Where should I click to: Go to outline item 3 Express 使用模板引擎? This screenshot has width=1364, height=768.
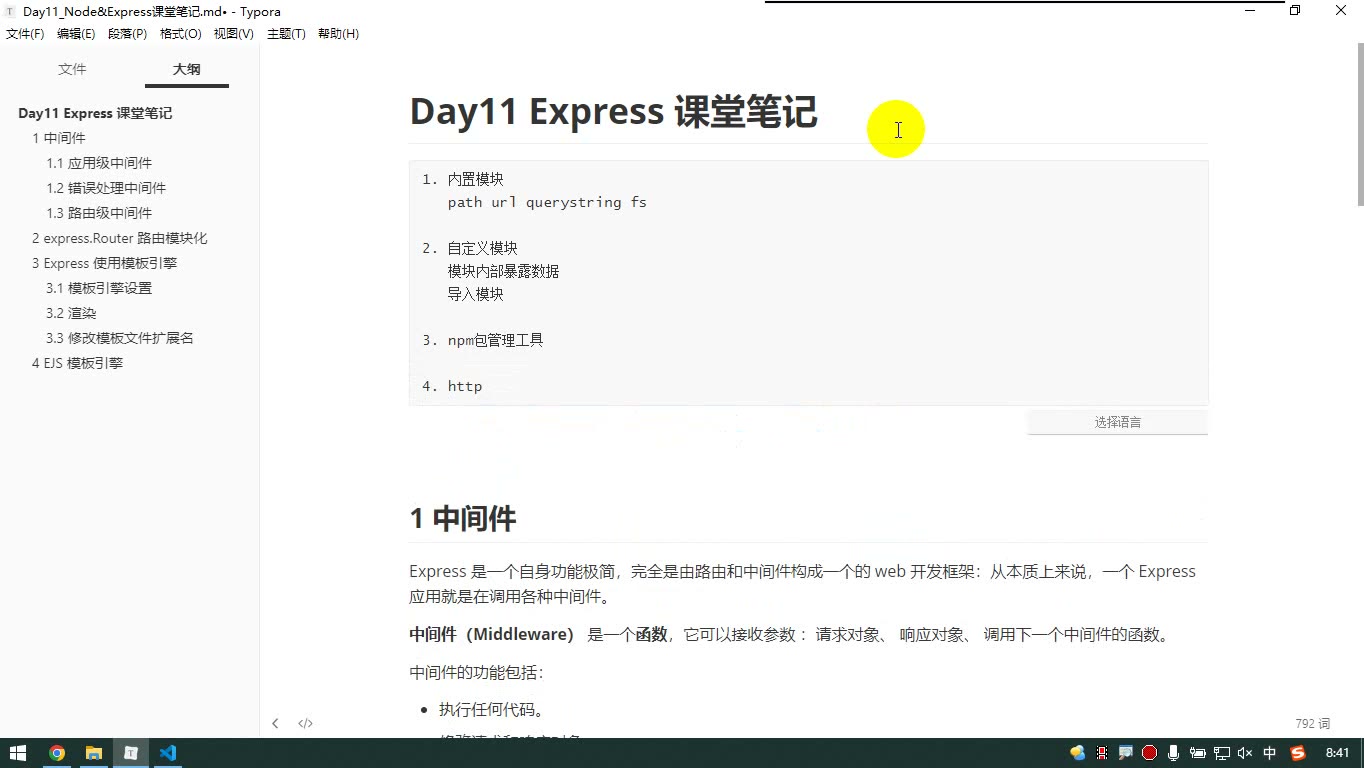[105, 263]
